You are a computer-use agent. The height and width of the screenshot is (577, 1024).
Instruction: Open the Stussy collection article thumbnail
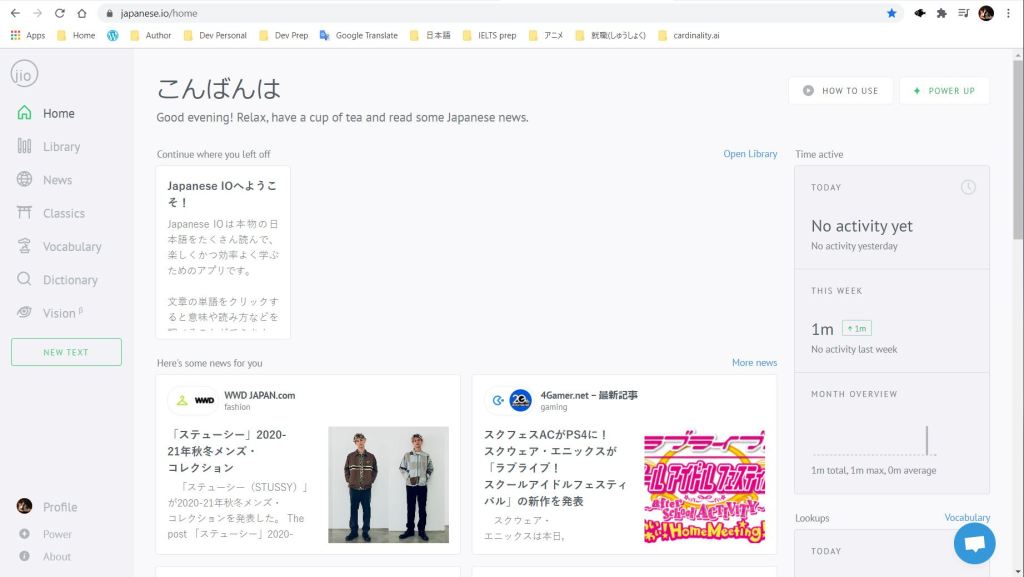(x=388, y=484)
